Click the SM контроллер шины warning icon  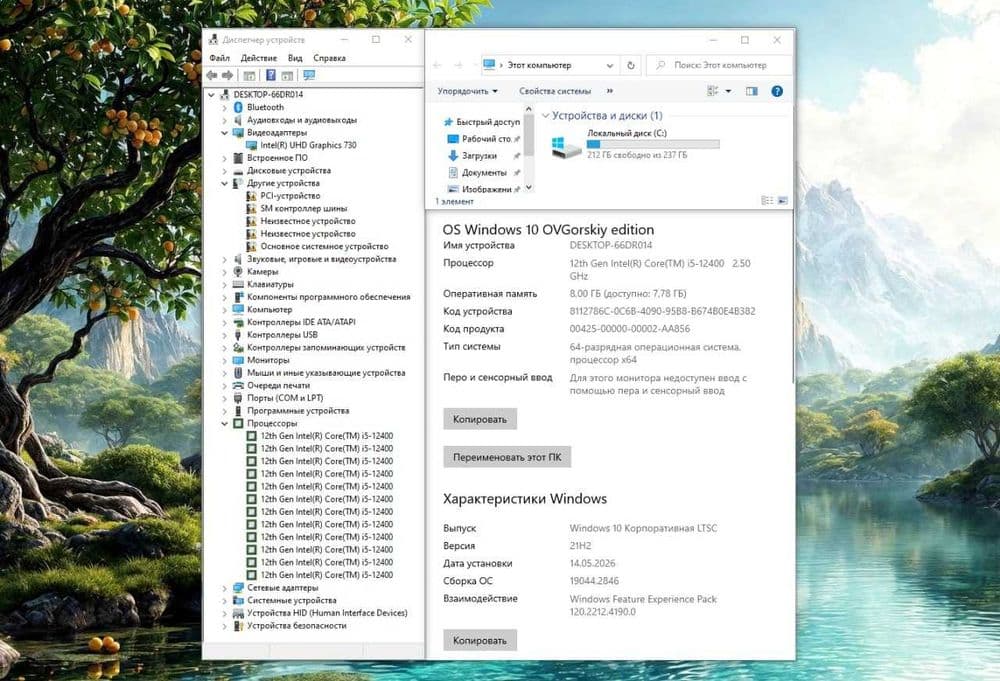click(x=251, y=209)
